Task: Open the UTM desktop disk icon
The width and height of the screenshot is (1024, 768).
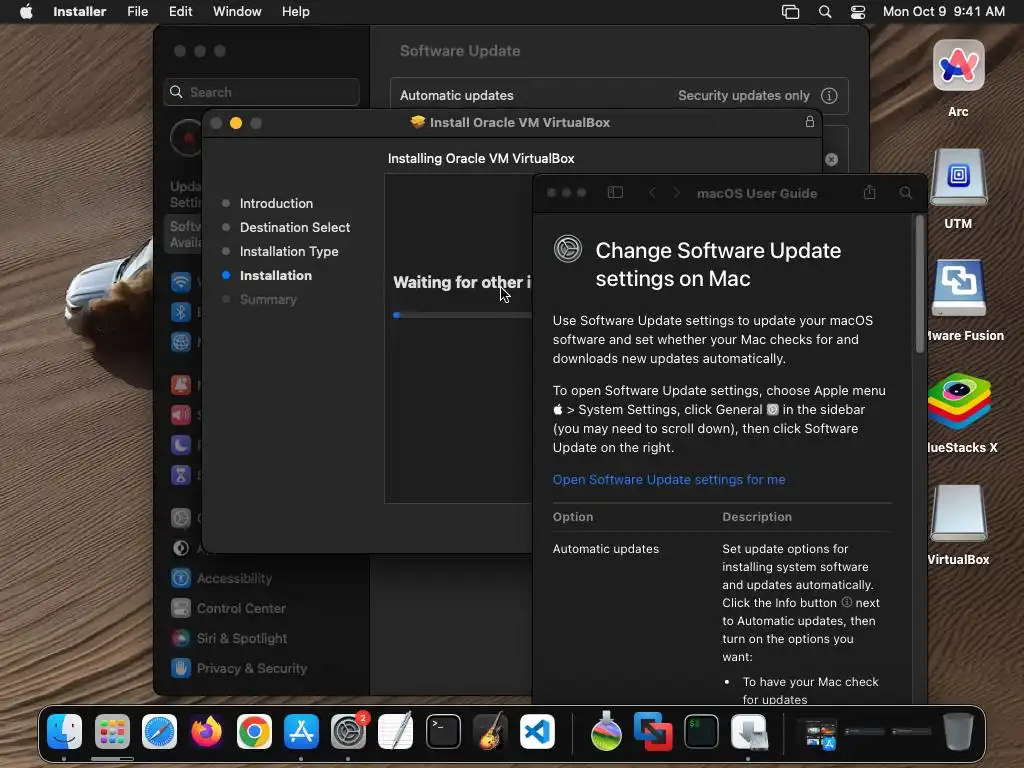Action: (958, 178)
